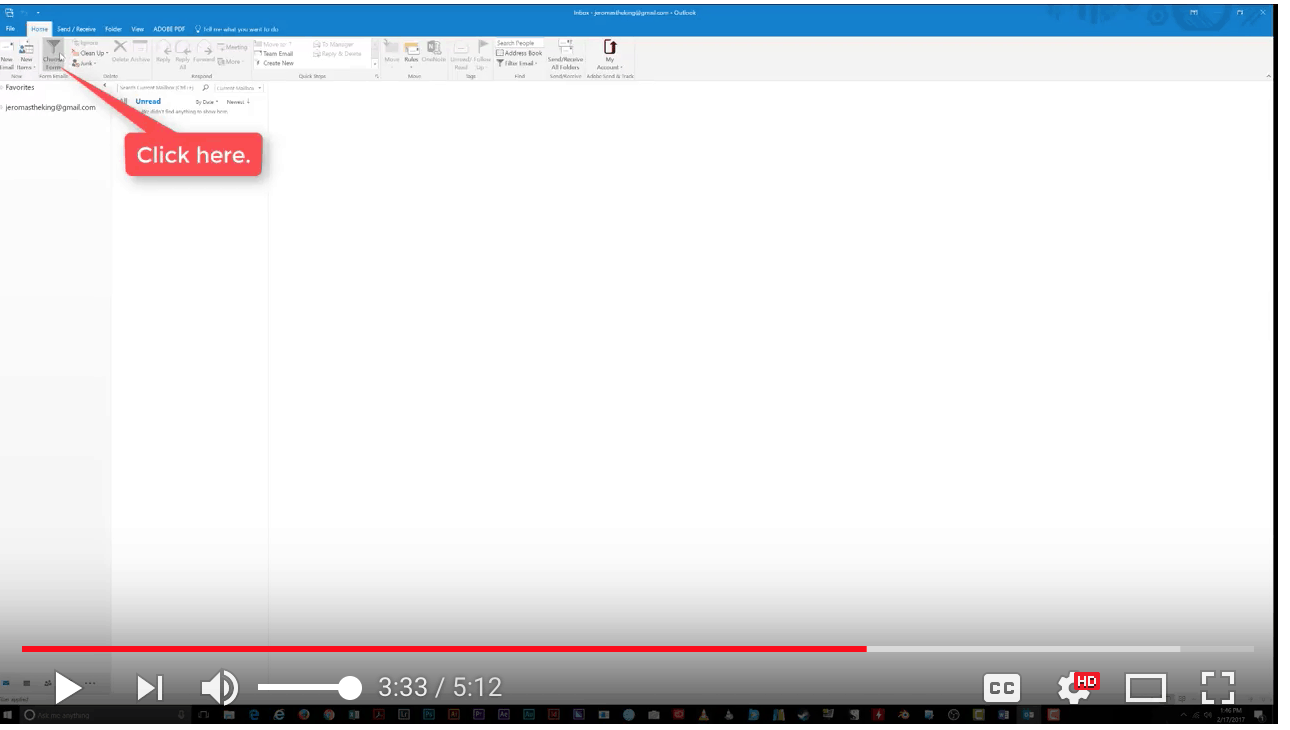This screenshot has width=1290, height=730.
Task: Adjust the video volume slider
Action: click(x=309, y=687)
